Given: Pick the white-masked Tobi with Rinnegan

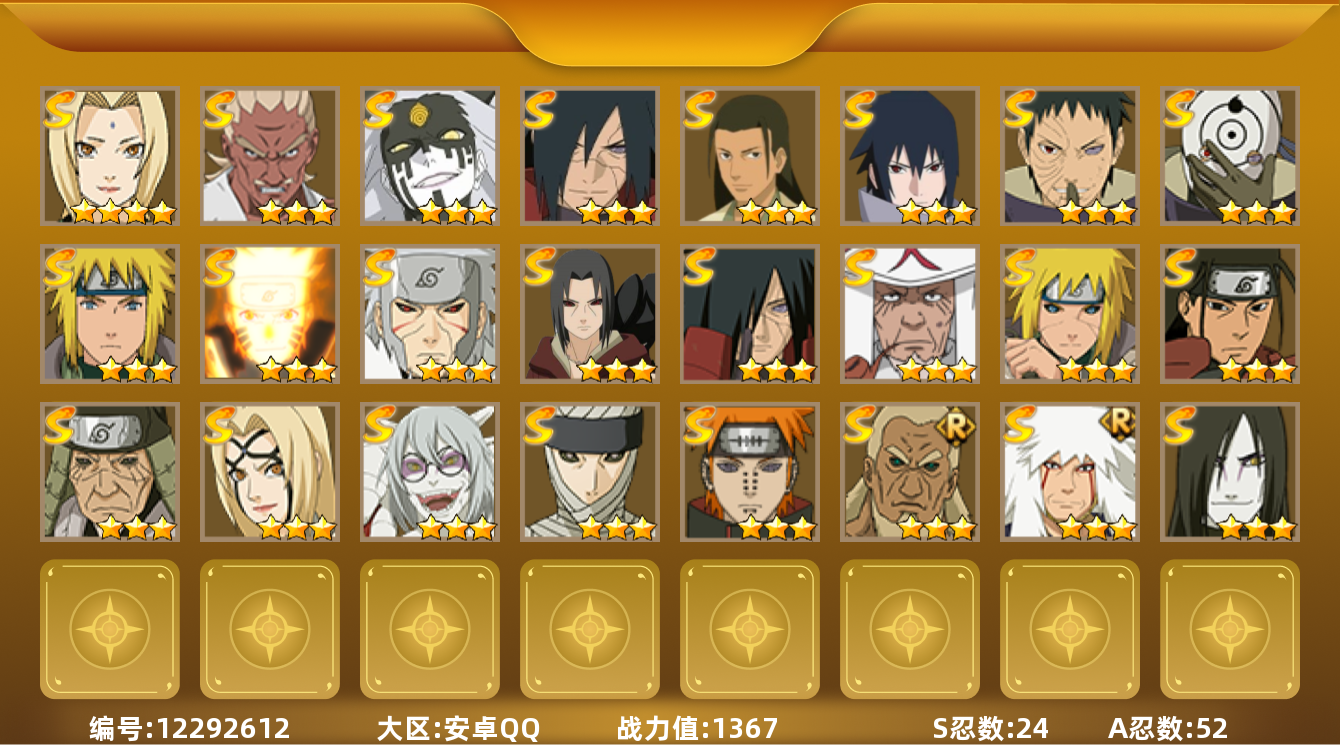Looking at the screenshot, I should pyautogui.click(x=1229, y=155).
